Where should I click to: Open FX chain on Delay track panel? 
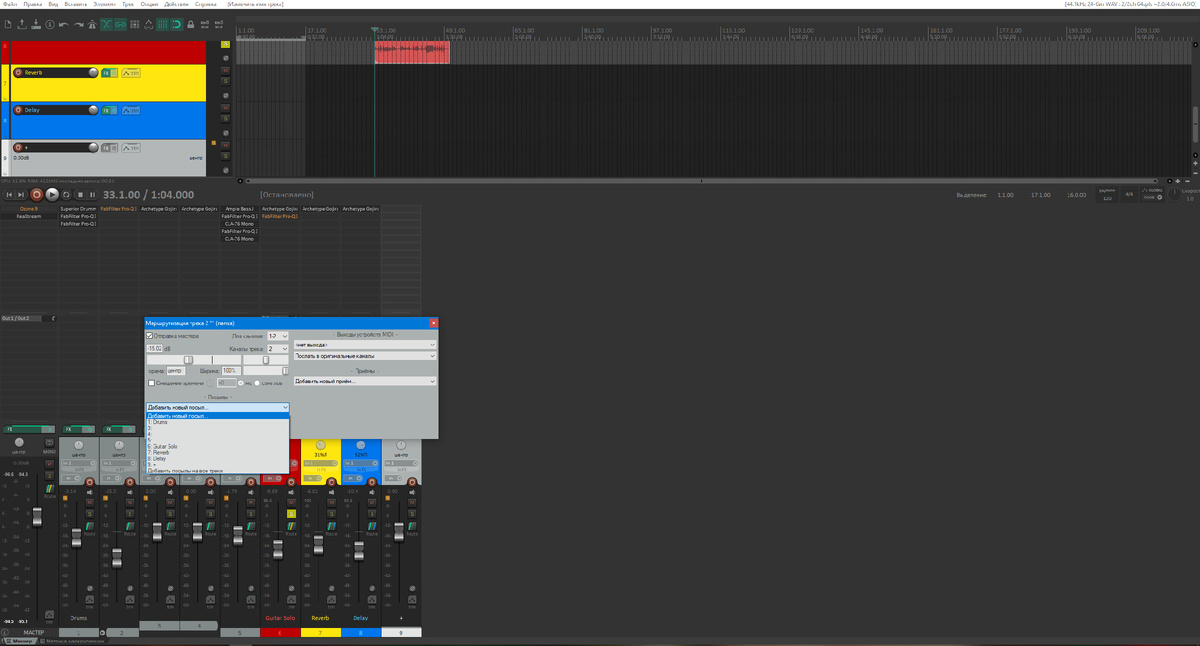click(x=106, y=110)
